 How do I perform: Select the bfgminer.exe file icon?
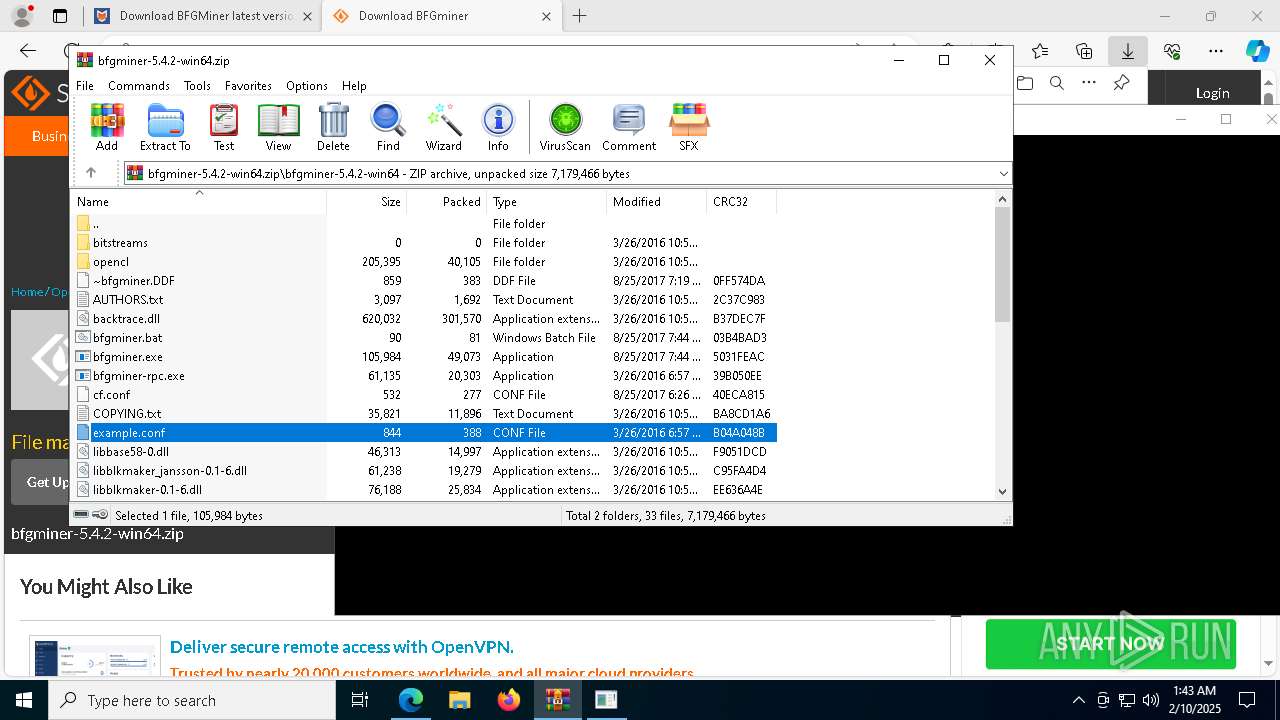[x=84, y=357]
